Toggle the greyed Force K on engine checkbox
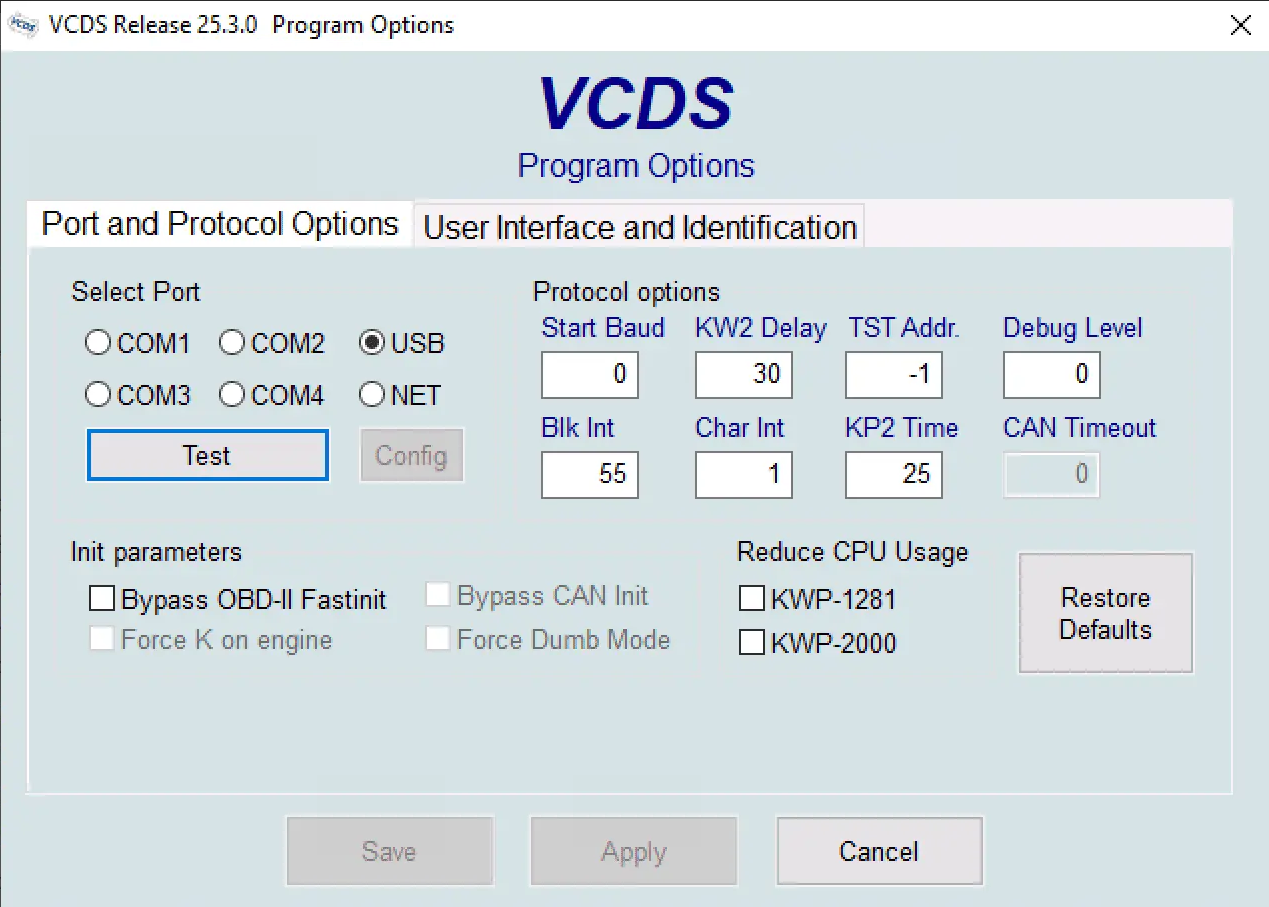The width and height of the screenshot is (1269, 907). (102, 639)
